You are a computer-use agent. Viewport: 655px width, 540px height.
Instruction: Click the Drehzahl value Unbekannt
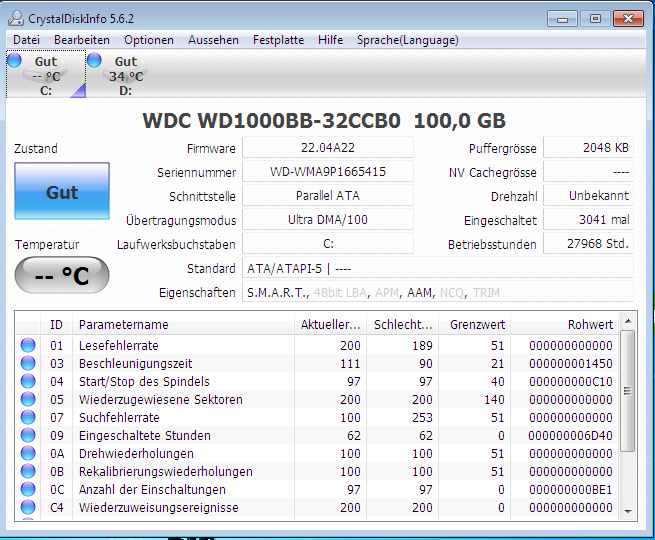[x=588, y=195]
